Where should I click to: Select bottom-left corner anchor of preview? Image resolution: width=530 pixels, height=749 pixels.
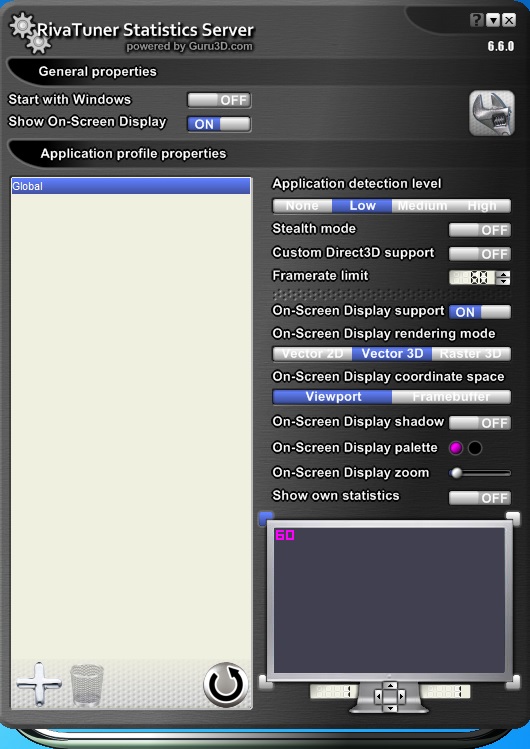(x=265, y=682)
